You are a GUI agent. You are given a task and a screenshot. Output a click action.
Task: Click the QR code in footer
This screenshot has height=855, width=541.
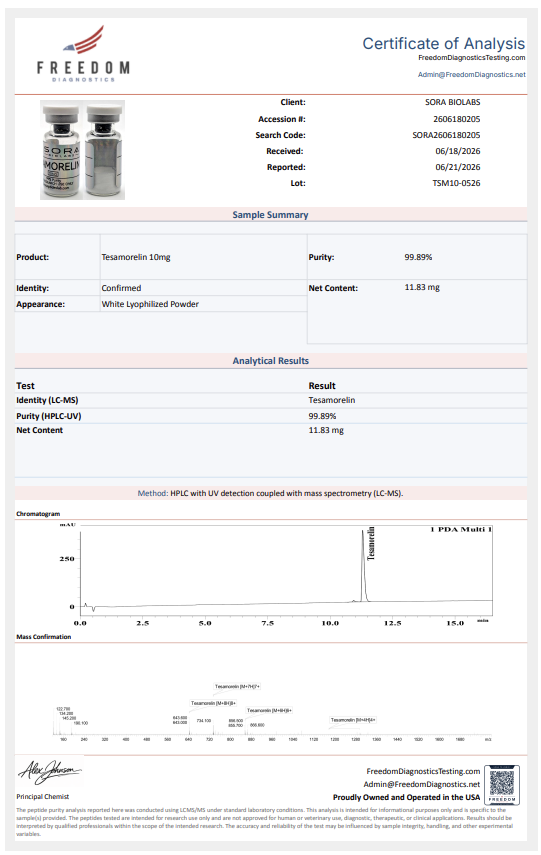(502, 785)
